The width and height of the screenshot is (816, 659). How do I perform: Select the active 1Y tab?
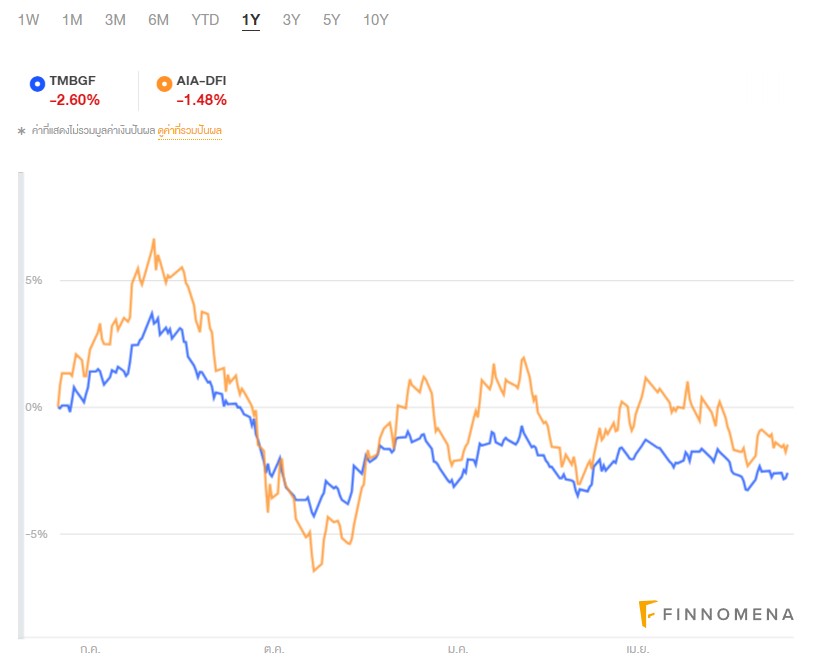(250, 20)
